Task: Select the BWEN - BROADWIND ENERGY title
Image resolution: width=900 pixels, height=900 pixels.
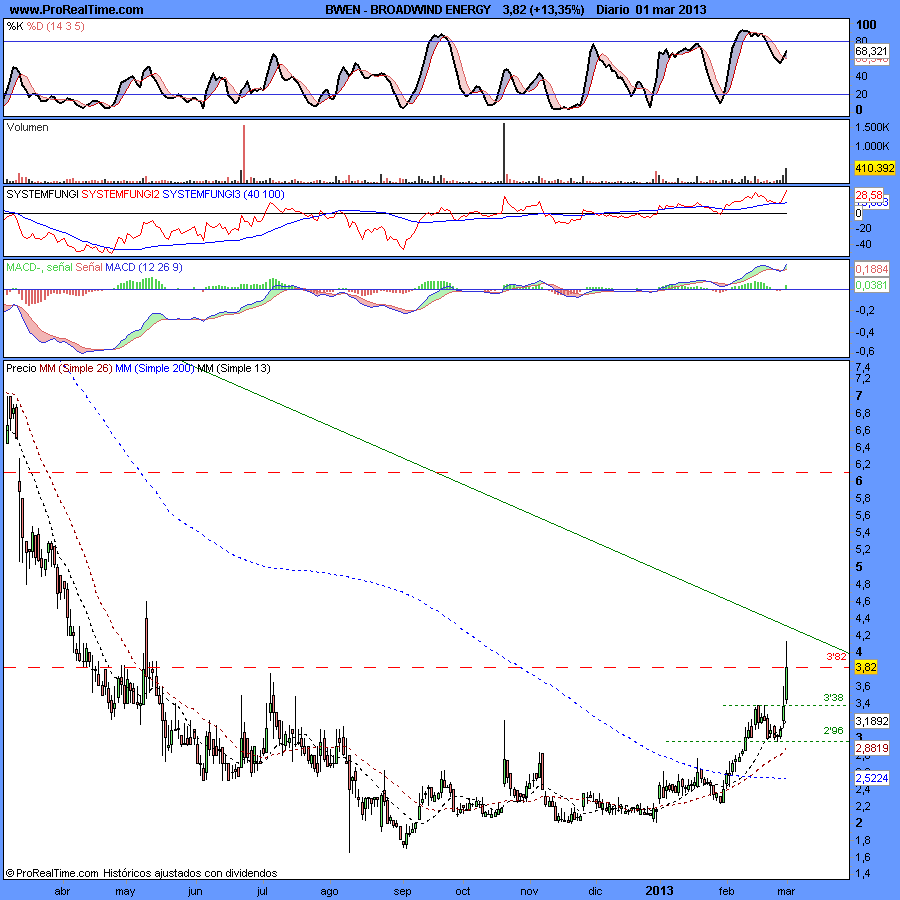Action: 408,9
